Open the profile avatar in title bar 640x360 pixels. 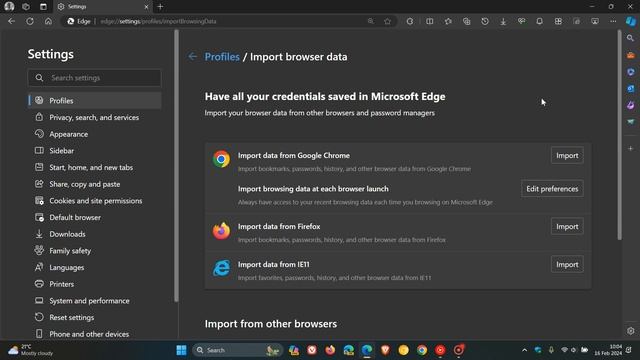click(9, 7)
